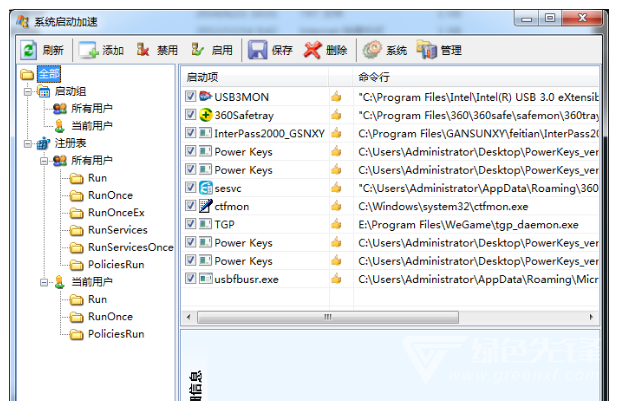Click thumbs-up icon in ctfmon row
This screenshot has width=617, height=401.
coord(336,206)
